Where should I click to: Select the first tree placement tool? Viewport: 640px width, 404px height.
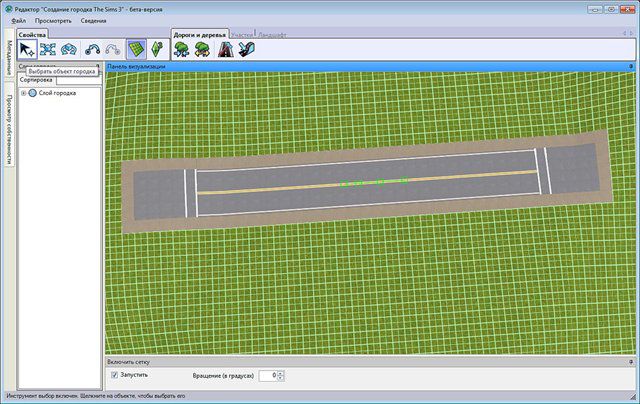[x=182, y=49]
